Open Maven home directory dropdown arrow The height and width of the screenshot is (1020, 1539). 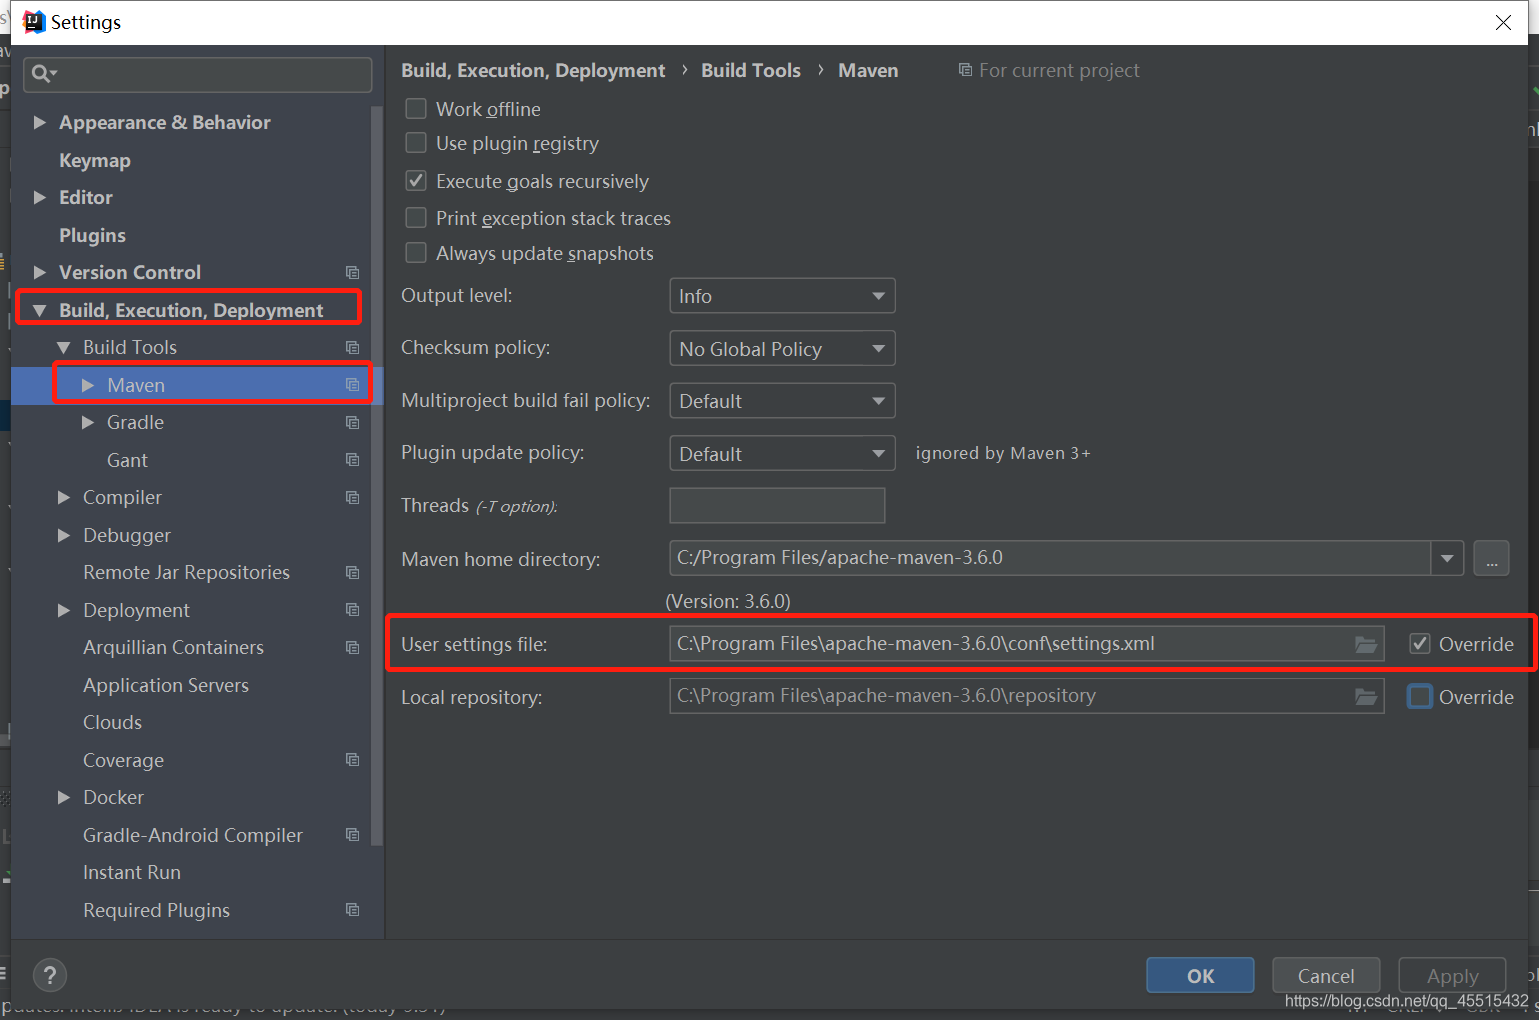(x=1447, y=558)
